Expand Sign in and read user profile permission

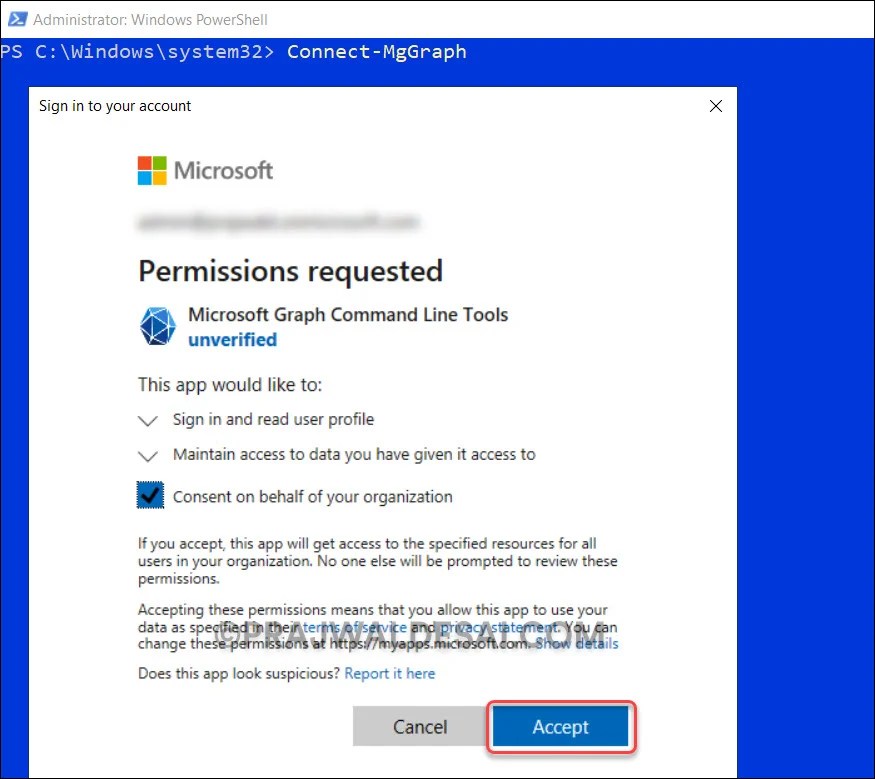(x=147, y=421)
